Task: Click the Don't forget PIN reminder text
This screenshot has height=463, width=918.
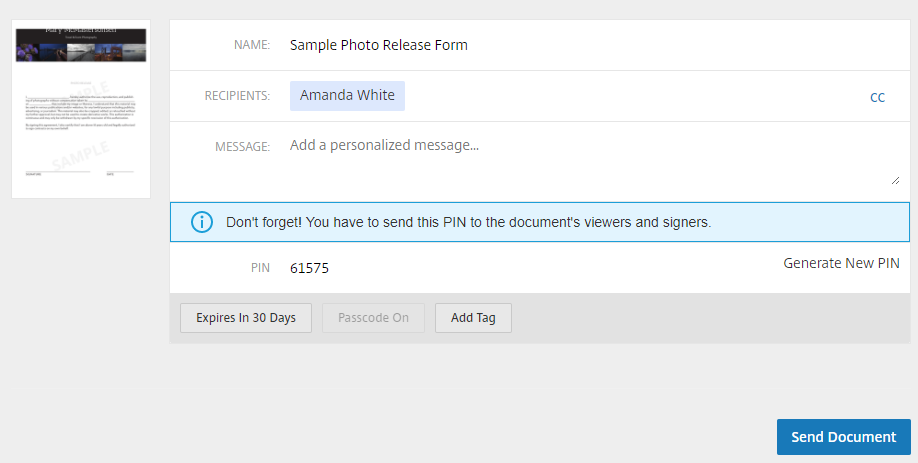Action: point(468,222)
